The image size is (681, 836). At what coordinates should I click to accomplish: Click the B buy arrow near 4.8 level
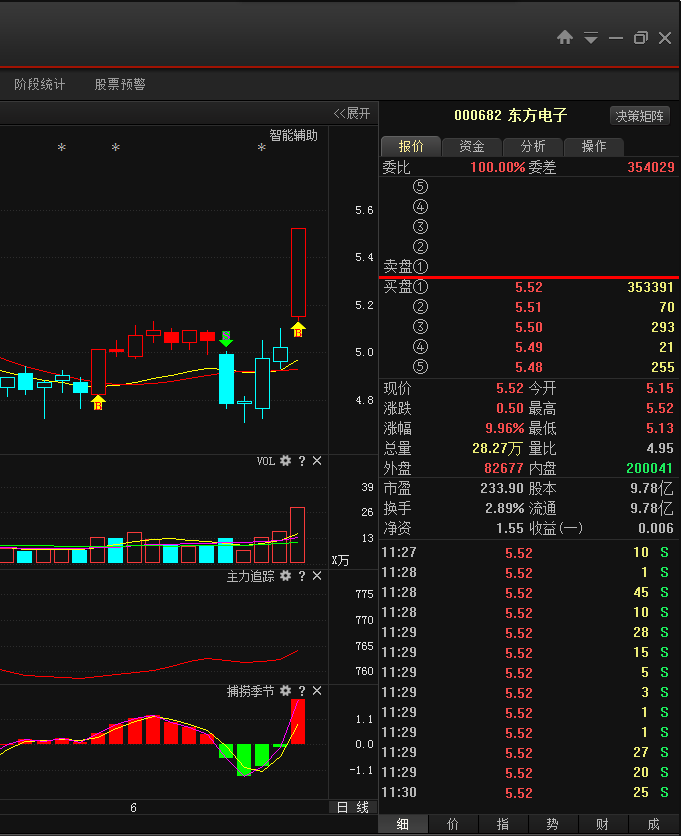(x=98, y=403)
